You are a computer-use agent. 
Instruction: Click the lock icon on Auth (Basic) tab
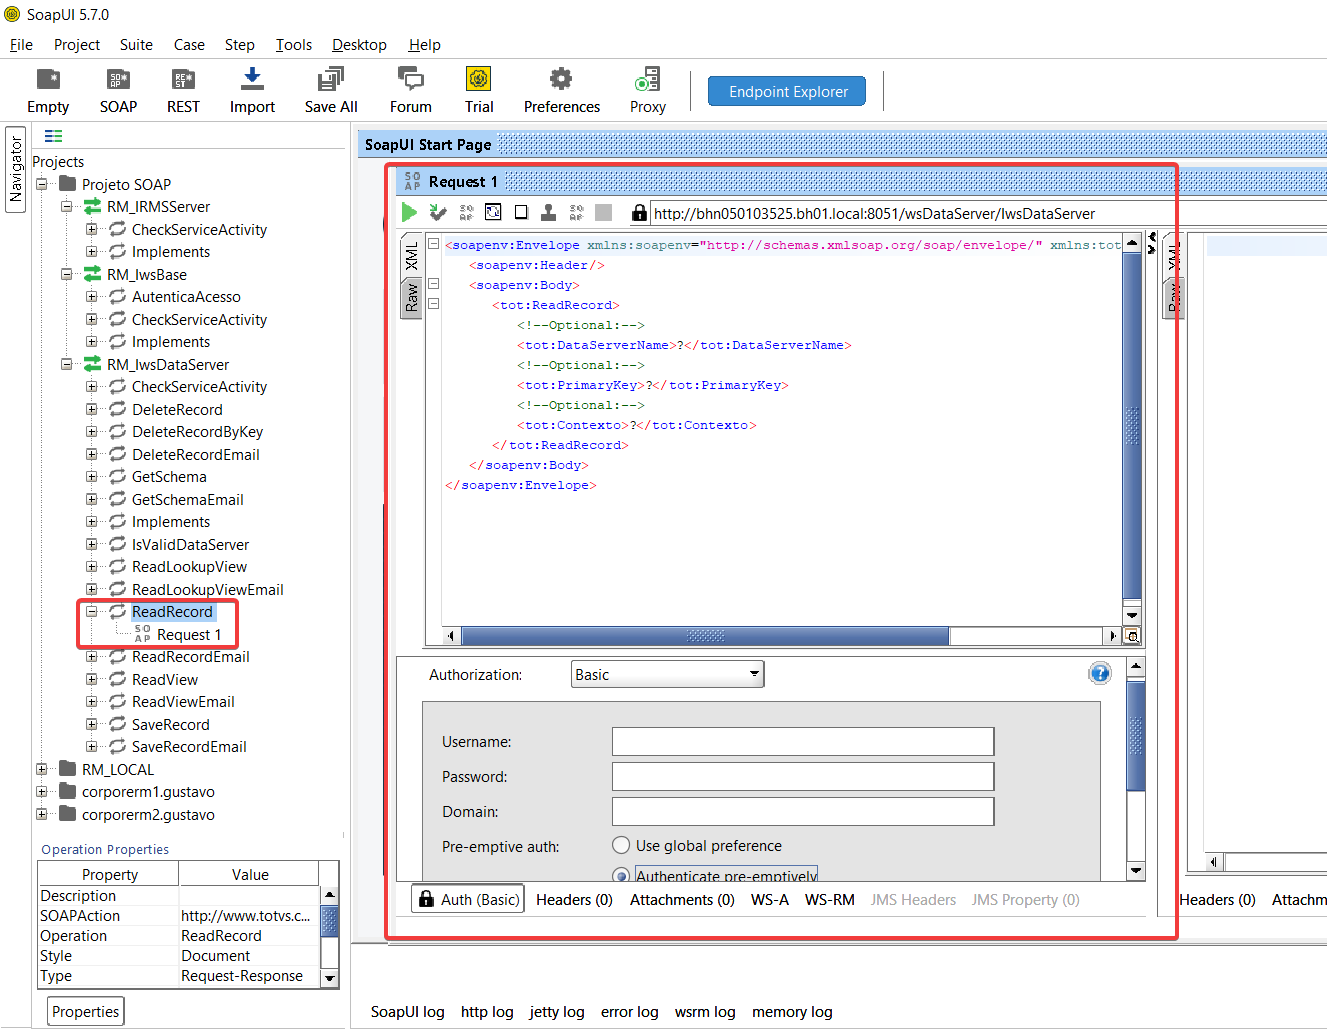[426, 899]
